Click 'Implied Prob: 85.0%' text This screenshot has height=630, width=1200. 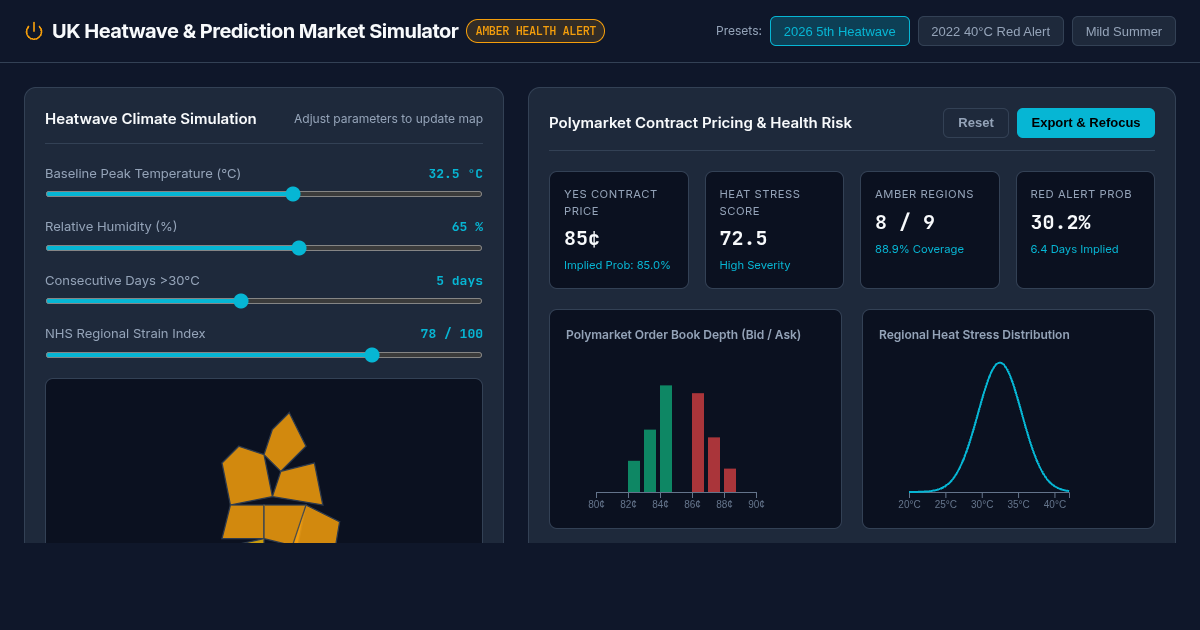click(617, 265)
